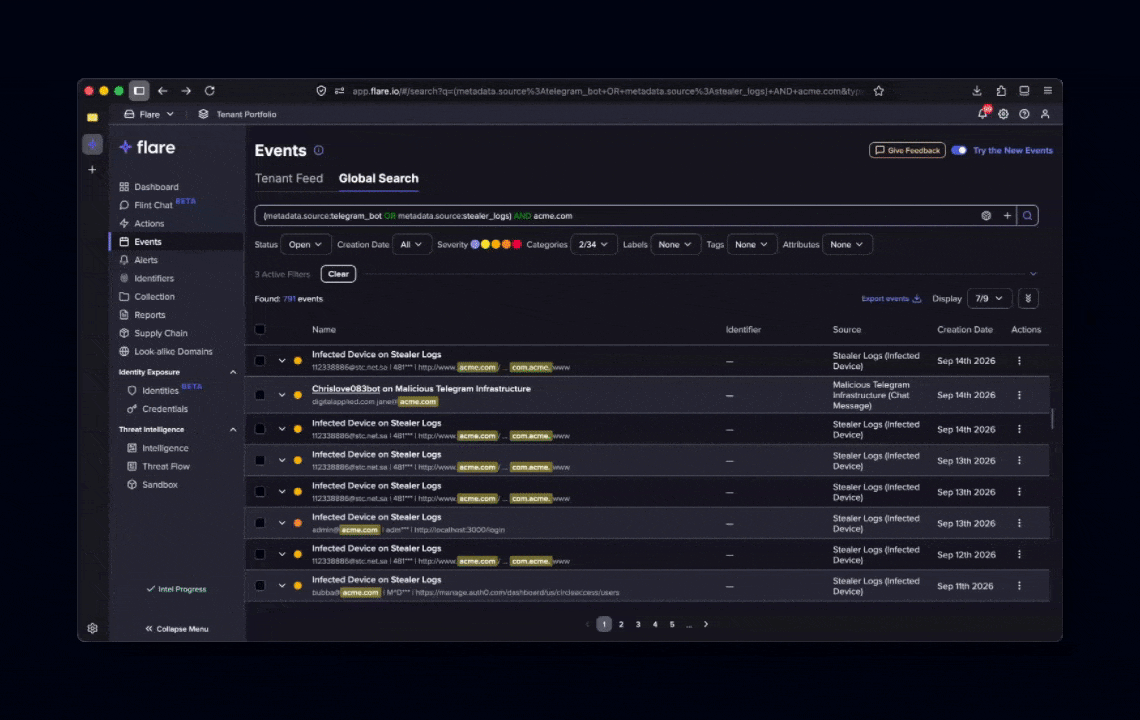
Task: Select the Global Search tab
Action: point(379,178)
